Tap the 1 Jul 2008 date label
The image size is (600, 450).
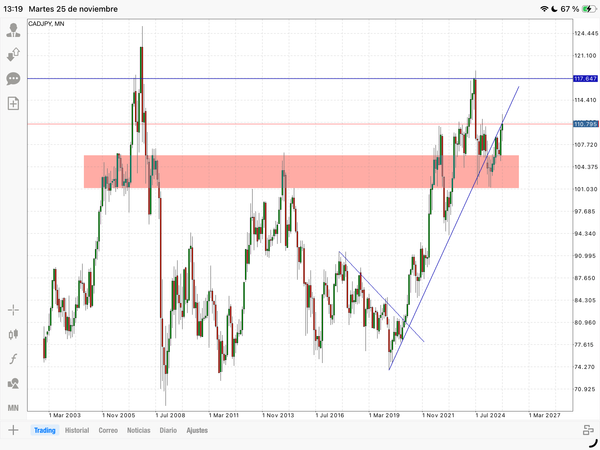pyautogui.click(x=170, y=415)
